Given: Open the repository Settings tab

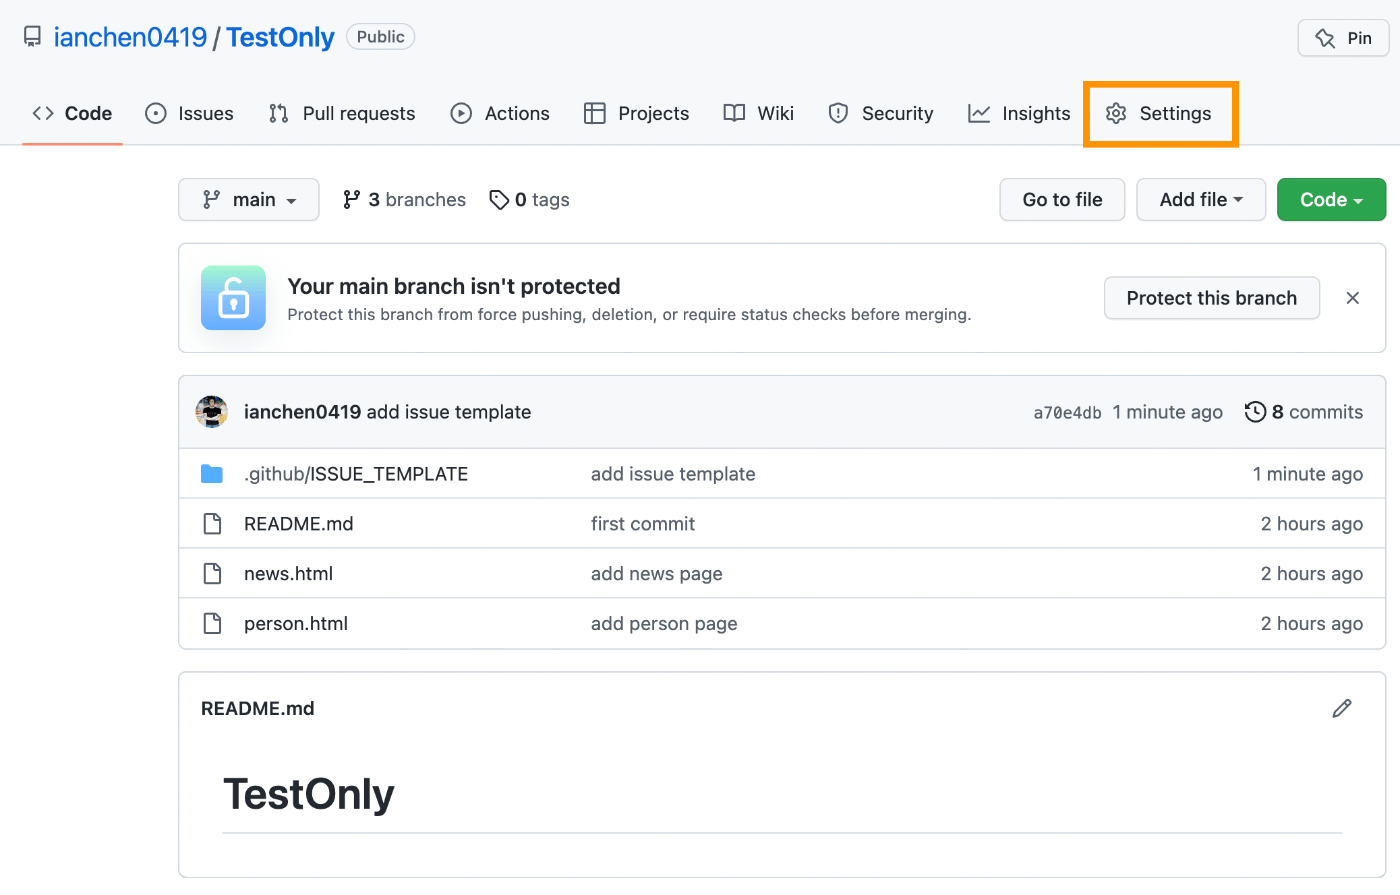Looking at the screenshot, I should tap(1160, 113).
